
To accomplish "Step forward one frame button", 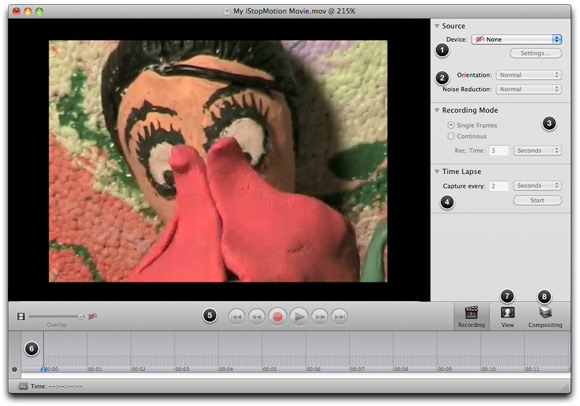I will [320, 317].
